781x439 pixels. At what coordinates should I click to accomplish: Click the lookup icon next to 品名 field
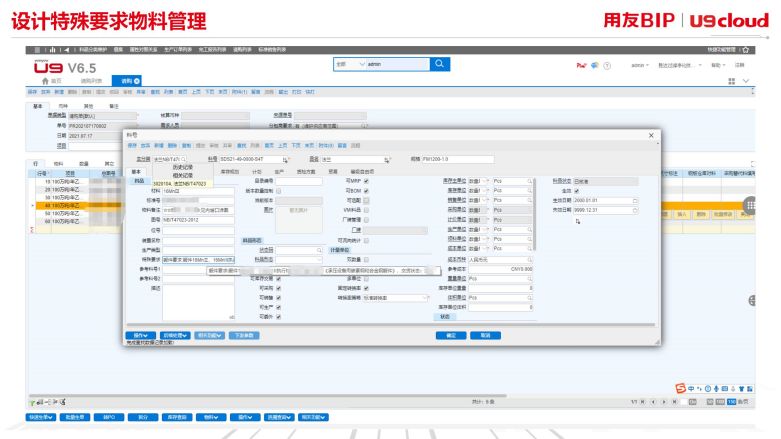click(387, 159)
